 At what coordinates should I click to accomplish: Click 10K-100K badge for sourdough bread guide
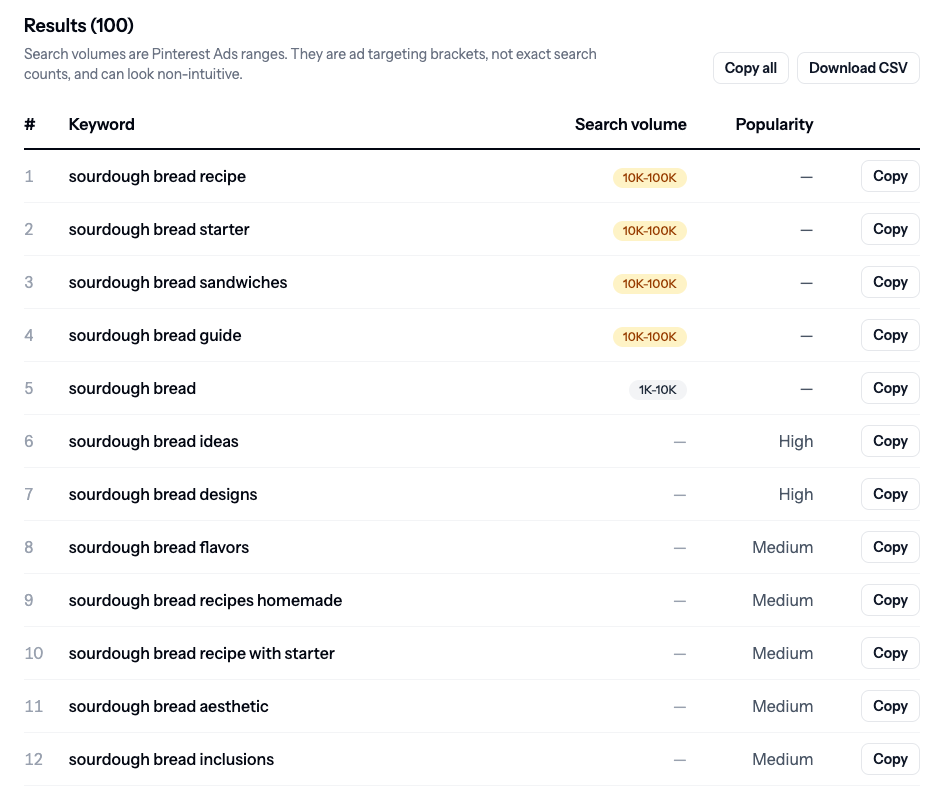pyautogui.click(x=650, y=336)
